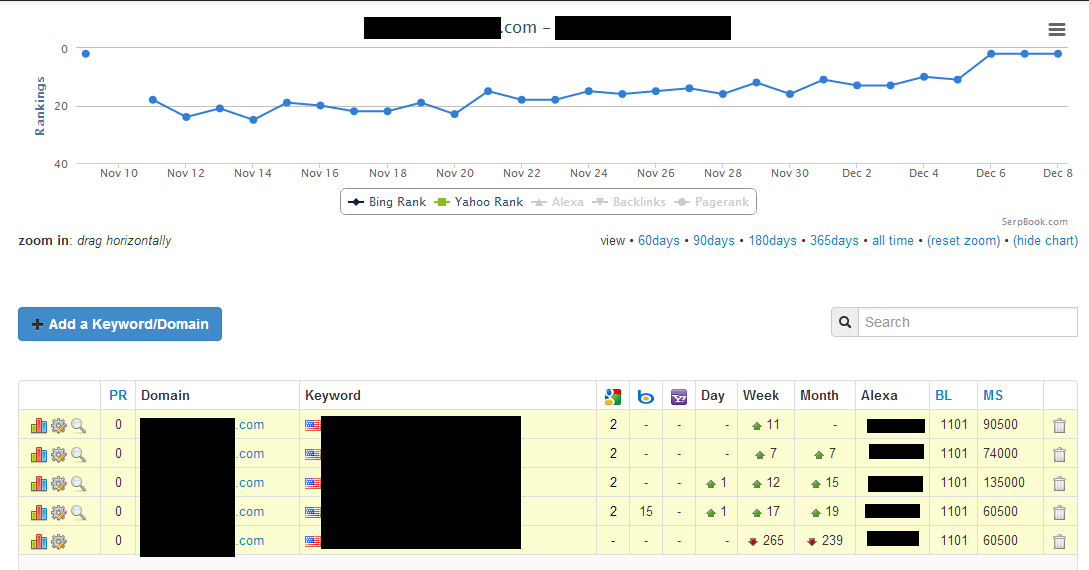The image size is (1089, 570).
Task: Click the Yahoo rank column icon
Action: (x=679, y=396)
